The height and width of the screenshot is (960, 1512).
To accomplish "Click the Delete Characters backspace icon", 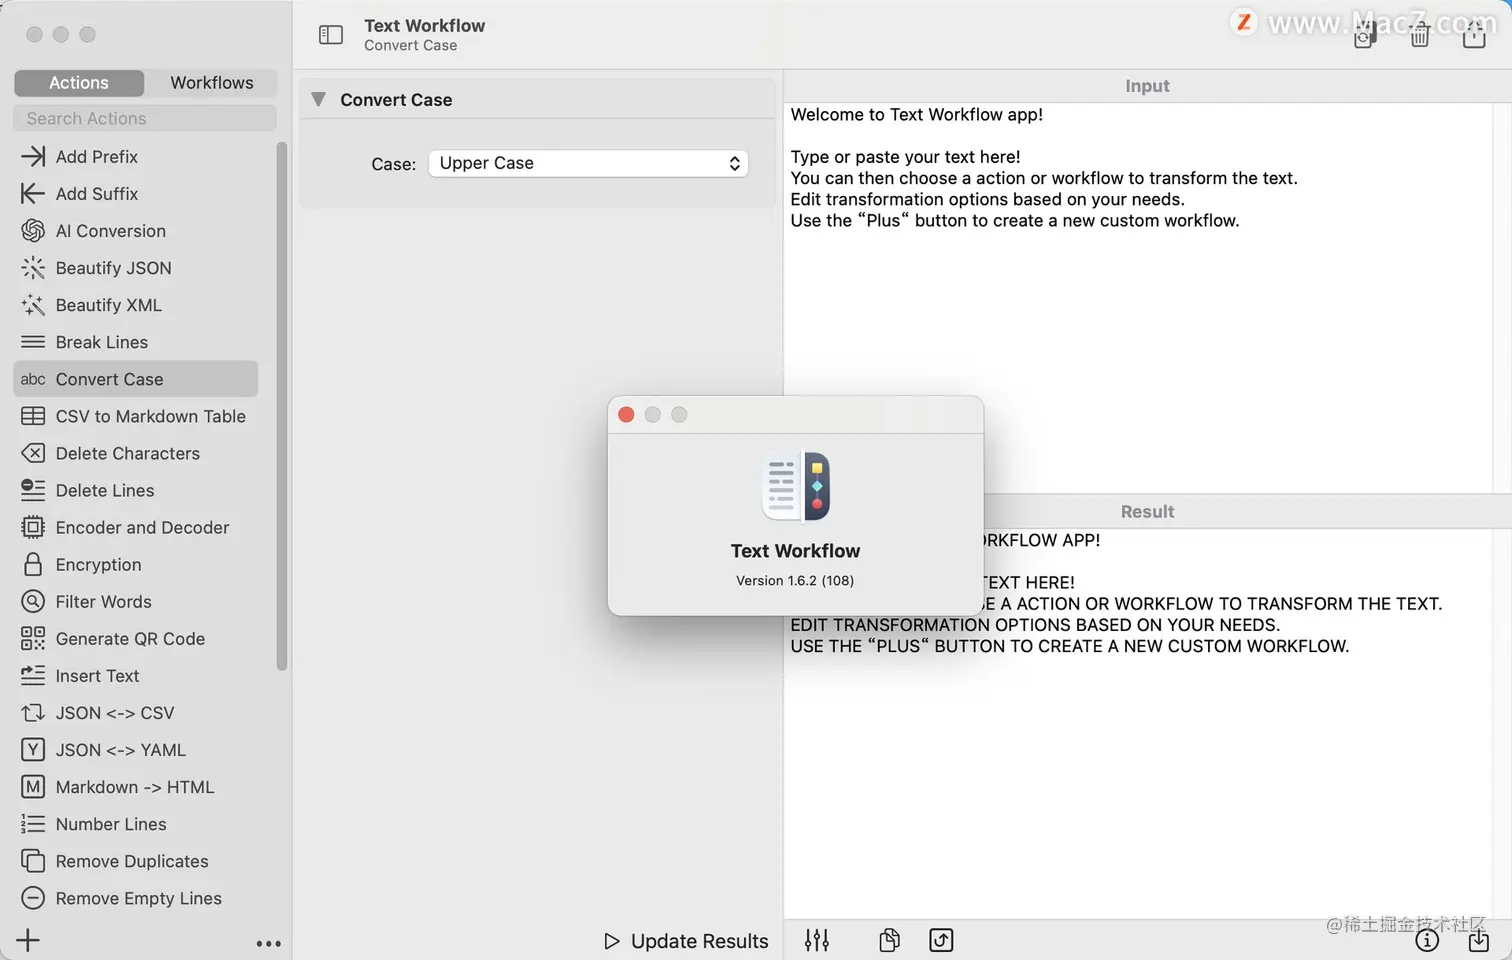I will click(33, 453).
